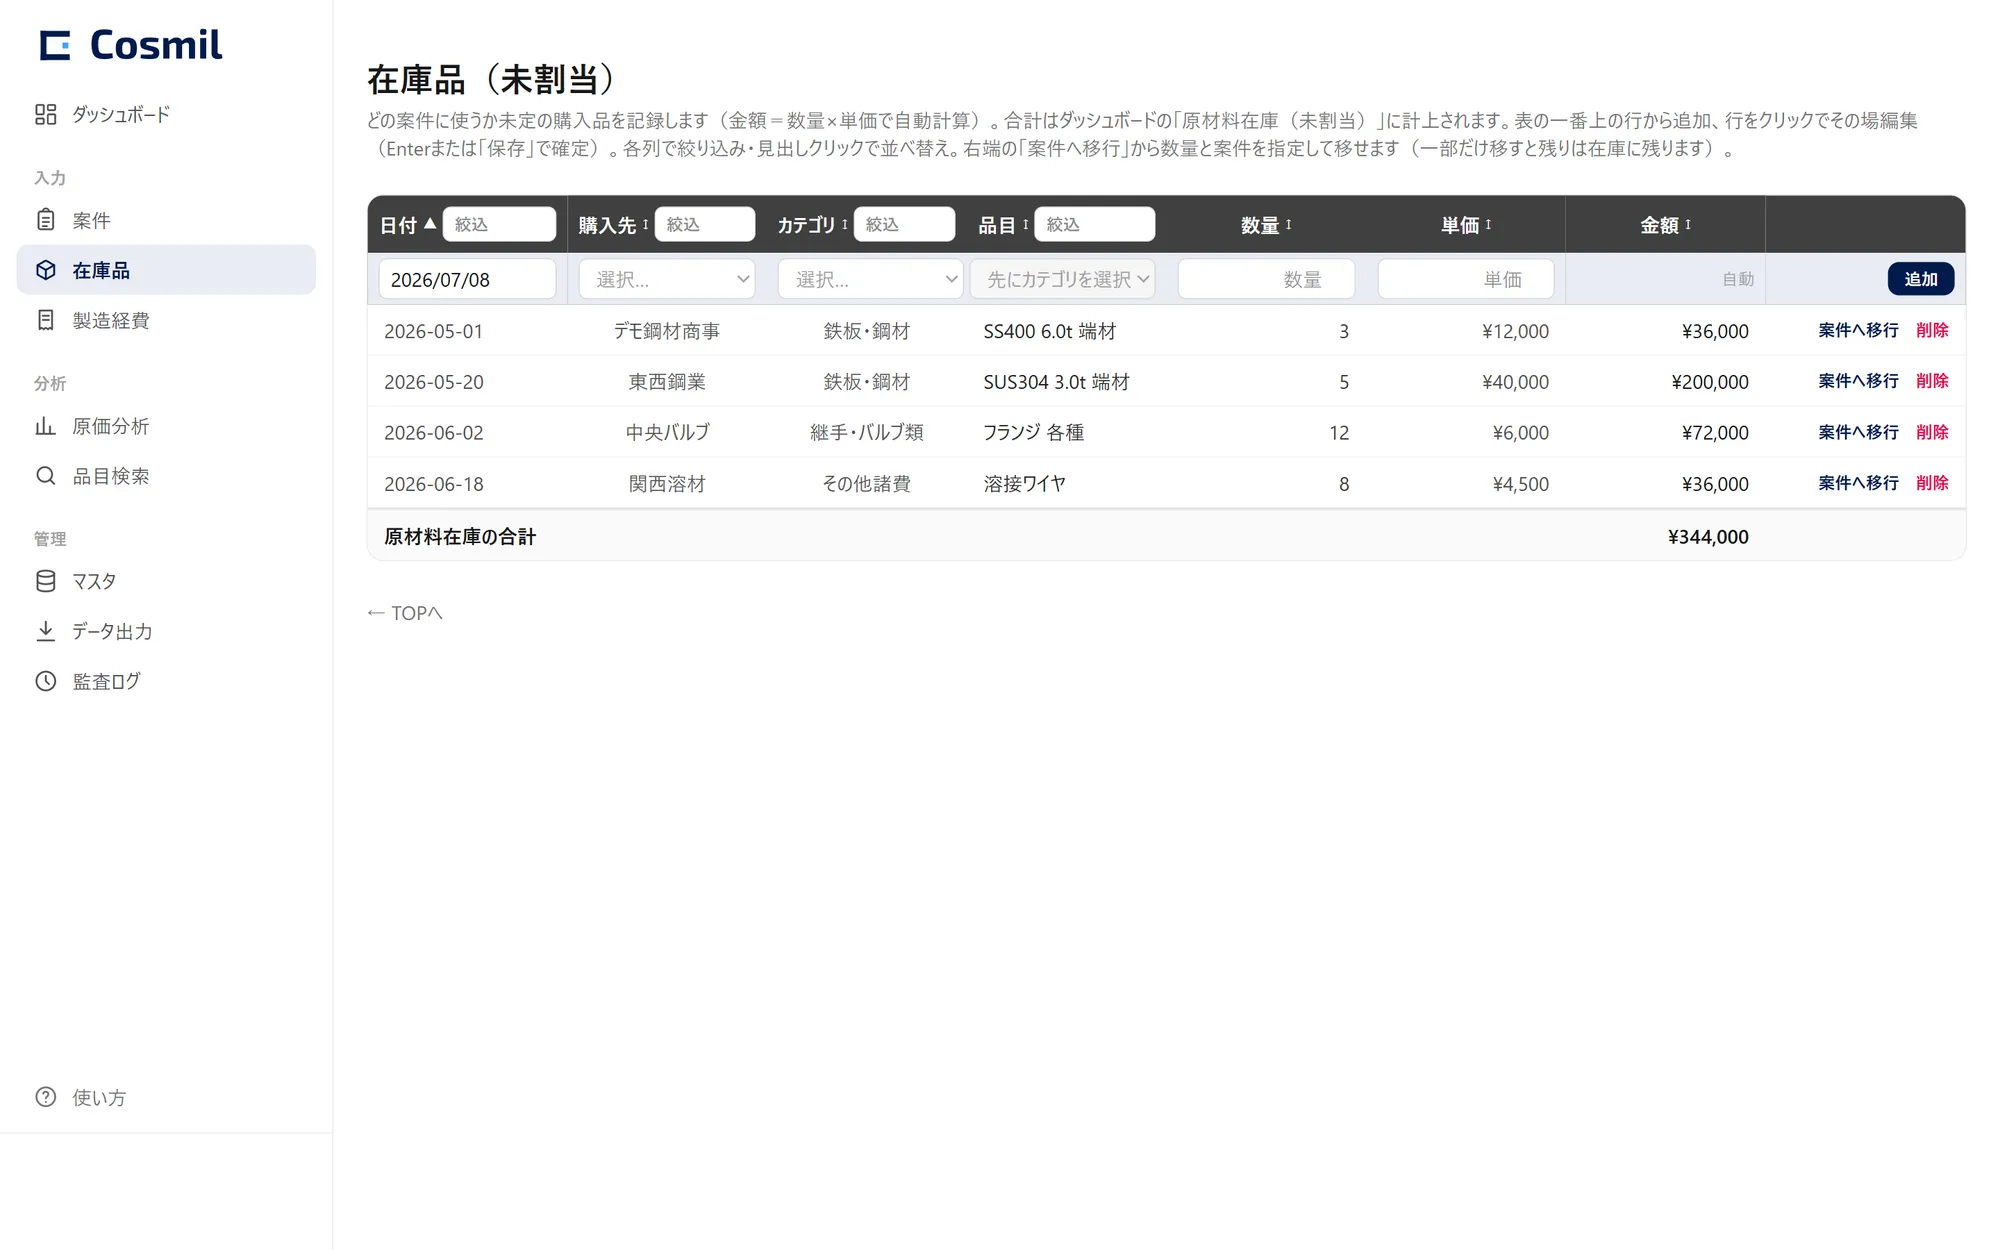Open the カテゴリ select dropdown

tap(870, 279)
